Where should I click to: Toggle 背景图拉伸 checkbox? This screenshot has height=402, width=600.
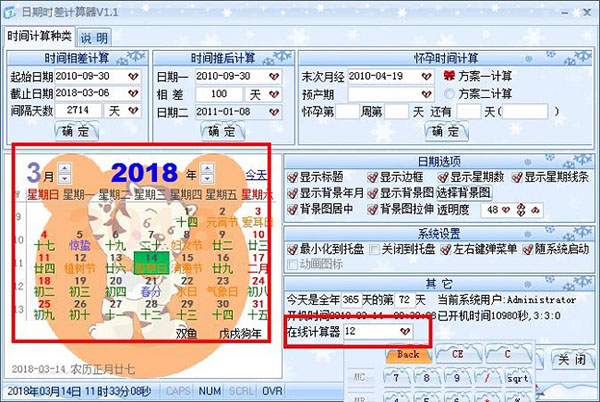(x=372, y=210)
